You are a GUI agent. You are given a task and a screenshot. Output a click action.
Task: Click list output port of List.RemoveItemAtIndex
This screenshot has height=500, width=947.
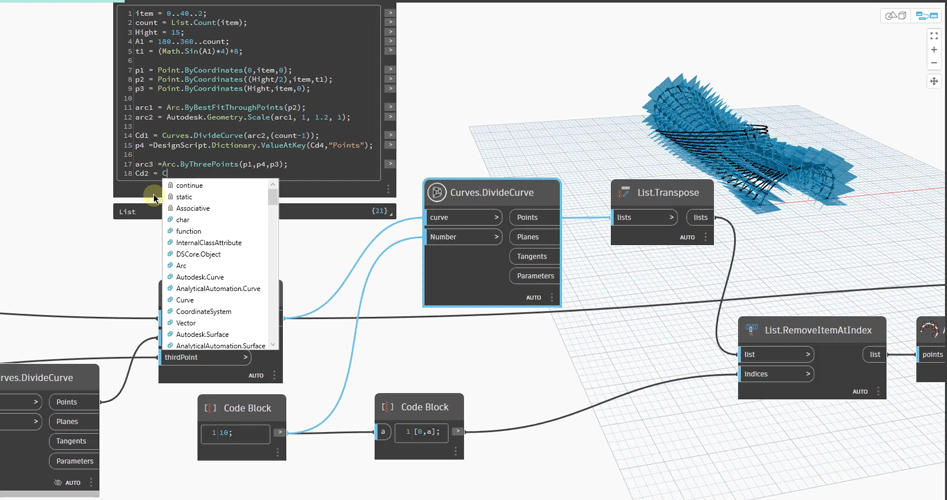[875, 354]
